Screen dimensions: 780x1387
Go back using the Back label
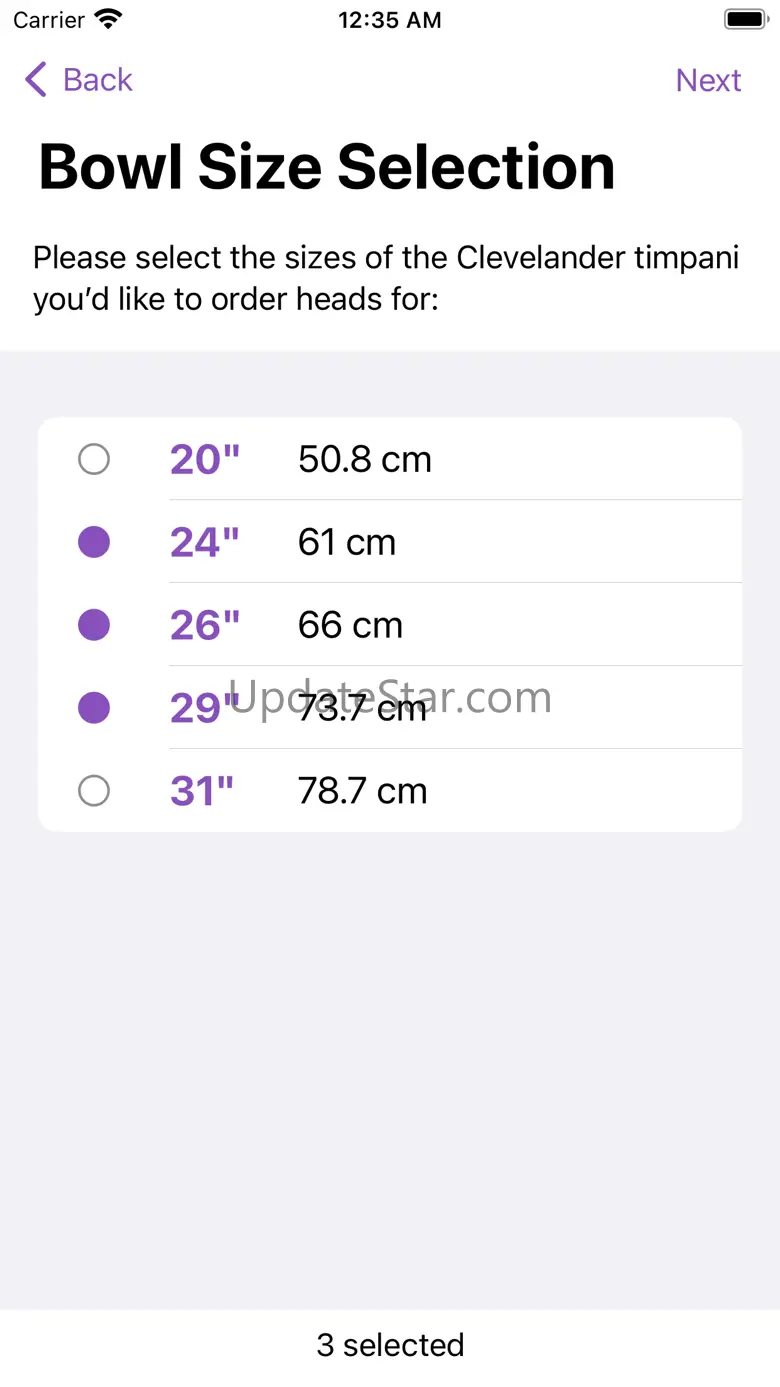[97, 80]
